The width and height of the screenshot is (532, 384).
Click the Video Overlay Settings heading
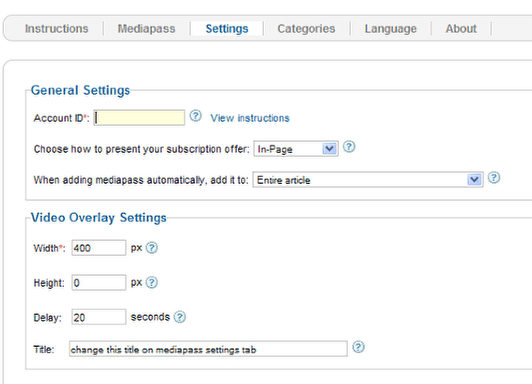click(99, 218)
